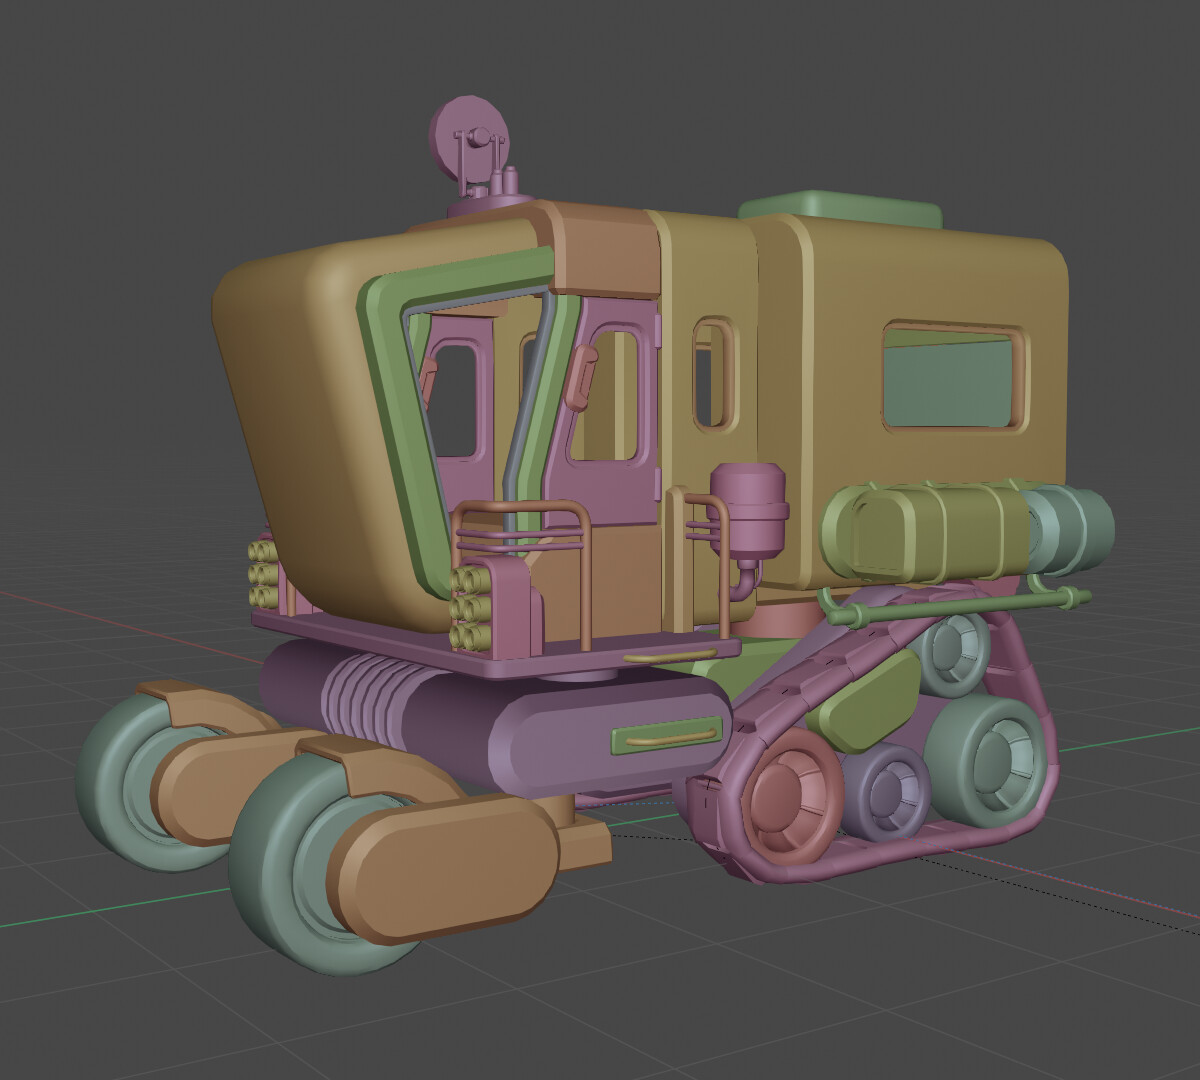Click the green olive fuel tank cylinder
The image size is (1200, 1080).
[920, 530]
